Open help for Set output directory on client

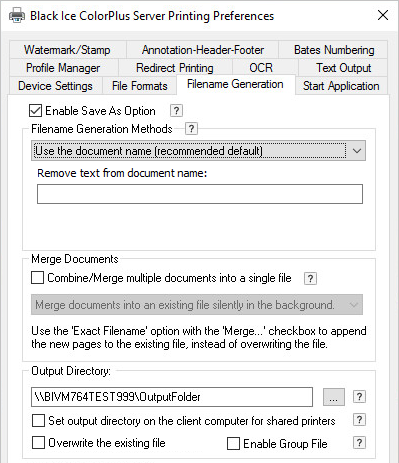(x=359, y=420)
